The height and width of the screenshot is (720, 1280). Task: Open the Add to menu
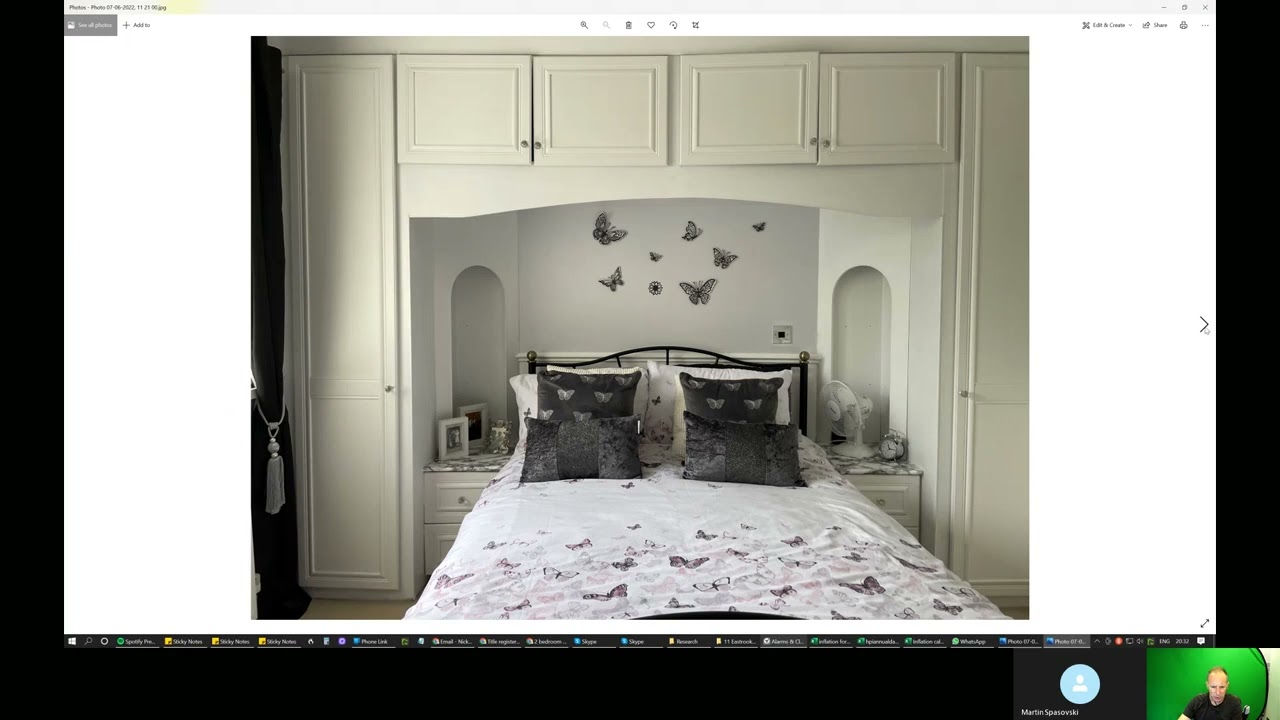[136, 25]
